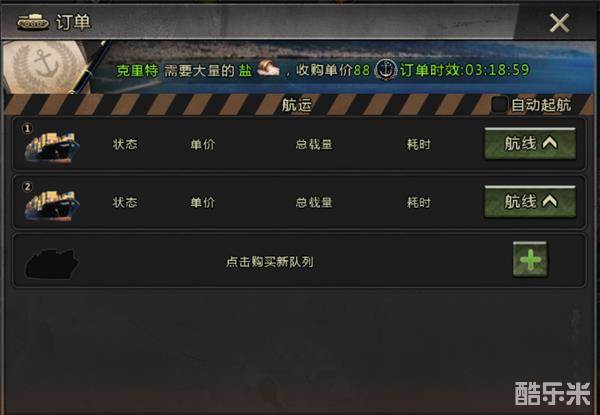
Task: Click 单价 label in ship 1 row
Action: 203,145
